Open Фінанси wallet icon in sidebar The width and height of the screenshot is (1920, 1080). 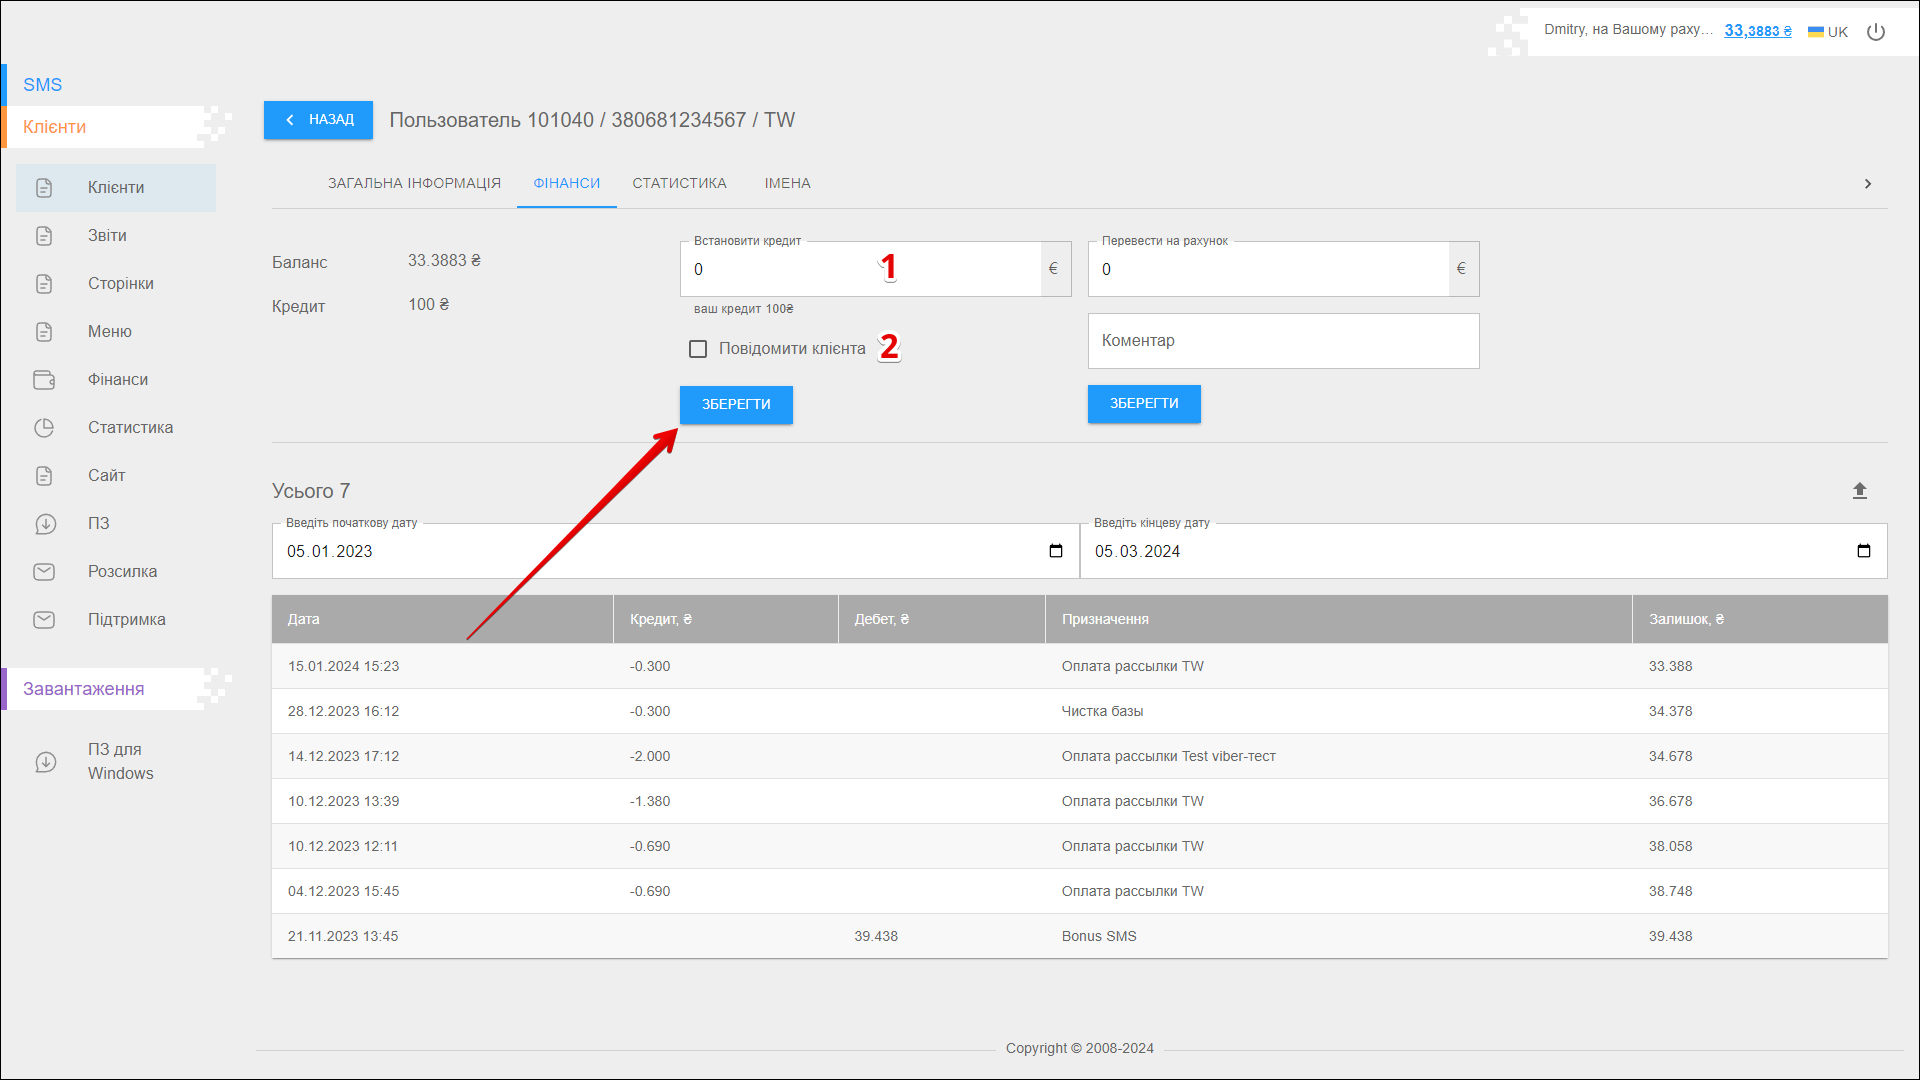pos(44,380)
